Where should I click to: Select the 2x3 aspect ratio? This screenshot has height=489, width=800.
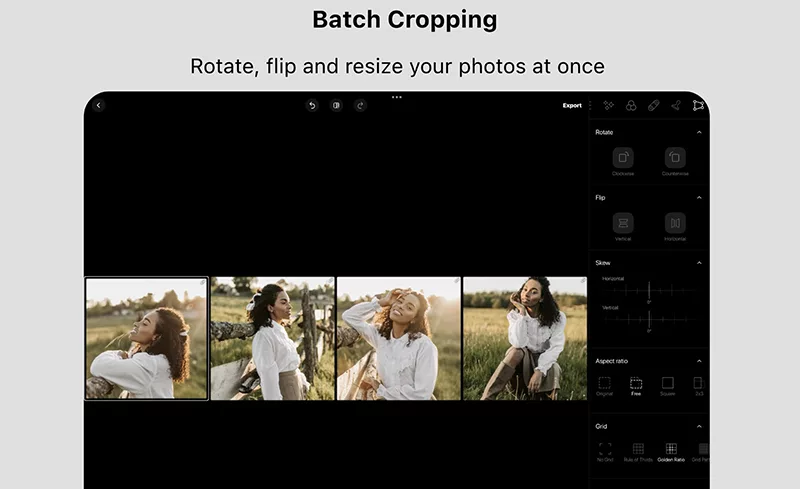[x=699, y=386]
